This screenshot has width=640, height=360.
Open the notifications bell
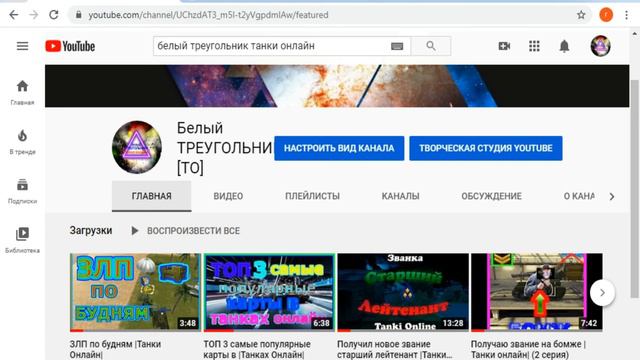(564, 46)
